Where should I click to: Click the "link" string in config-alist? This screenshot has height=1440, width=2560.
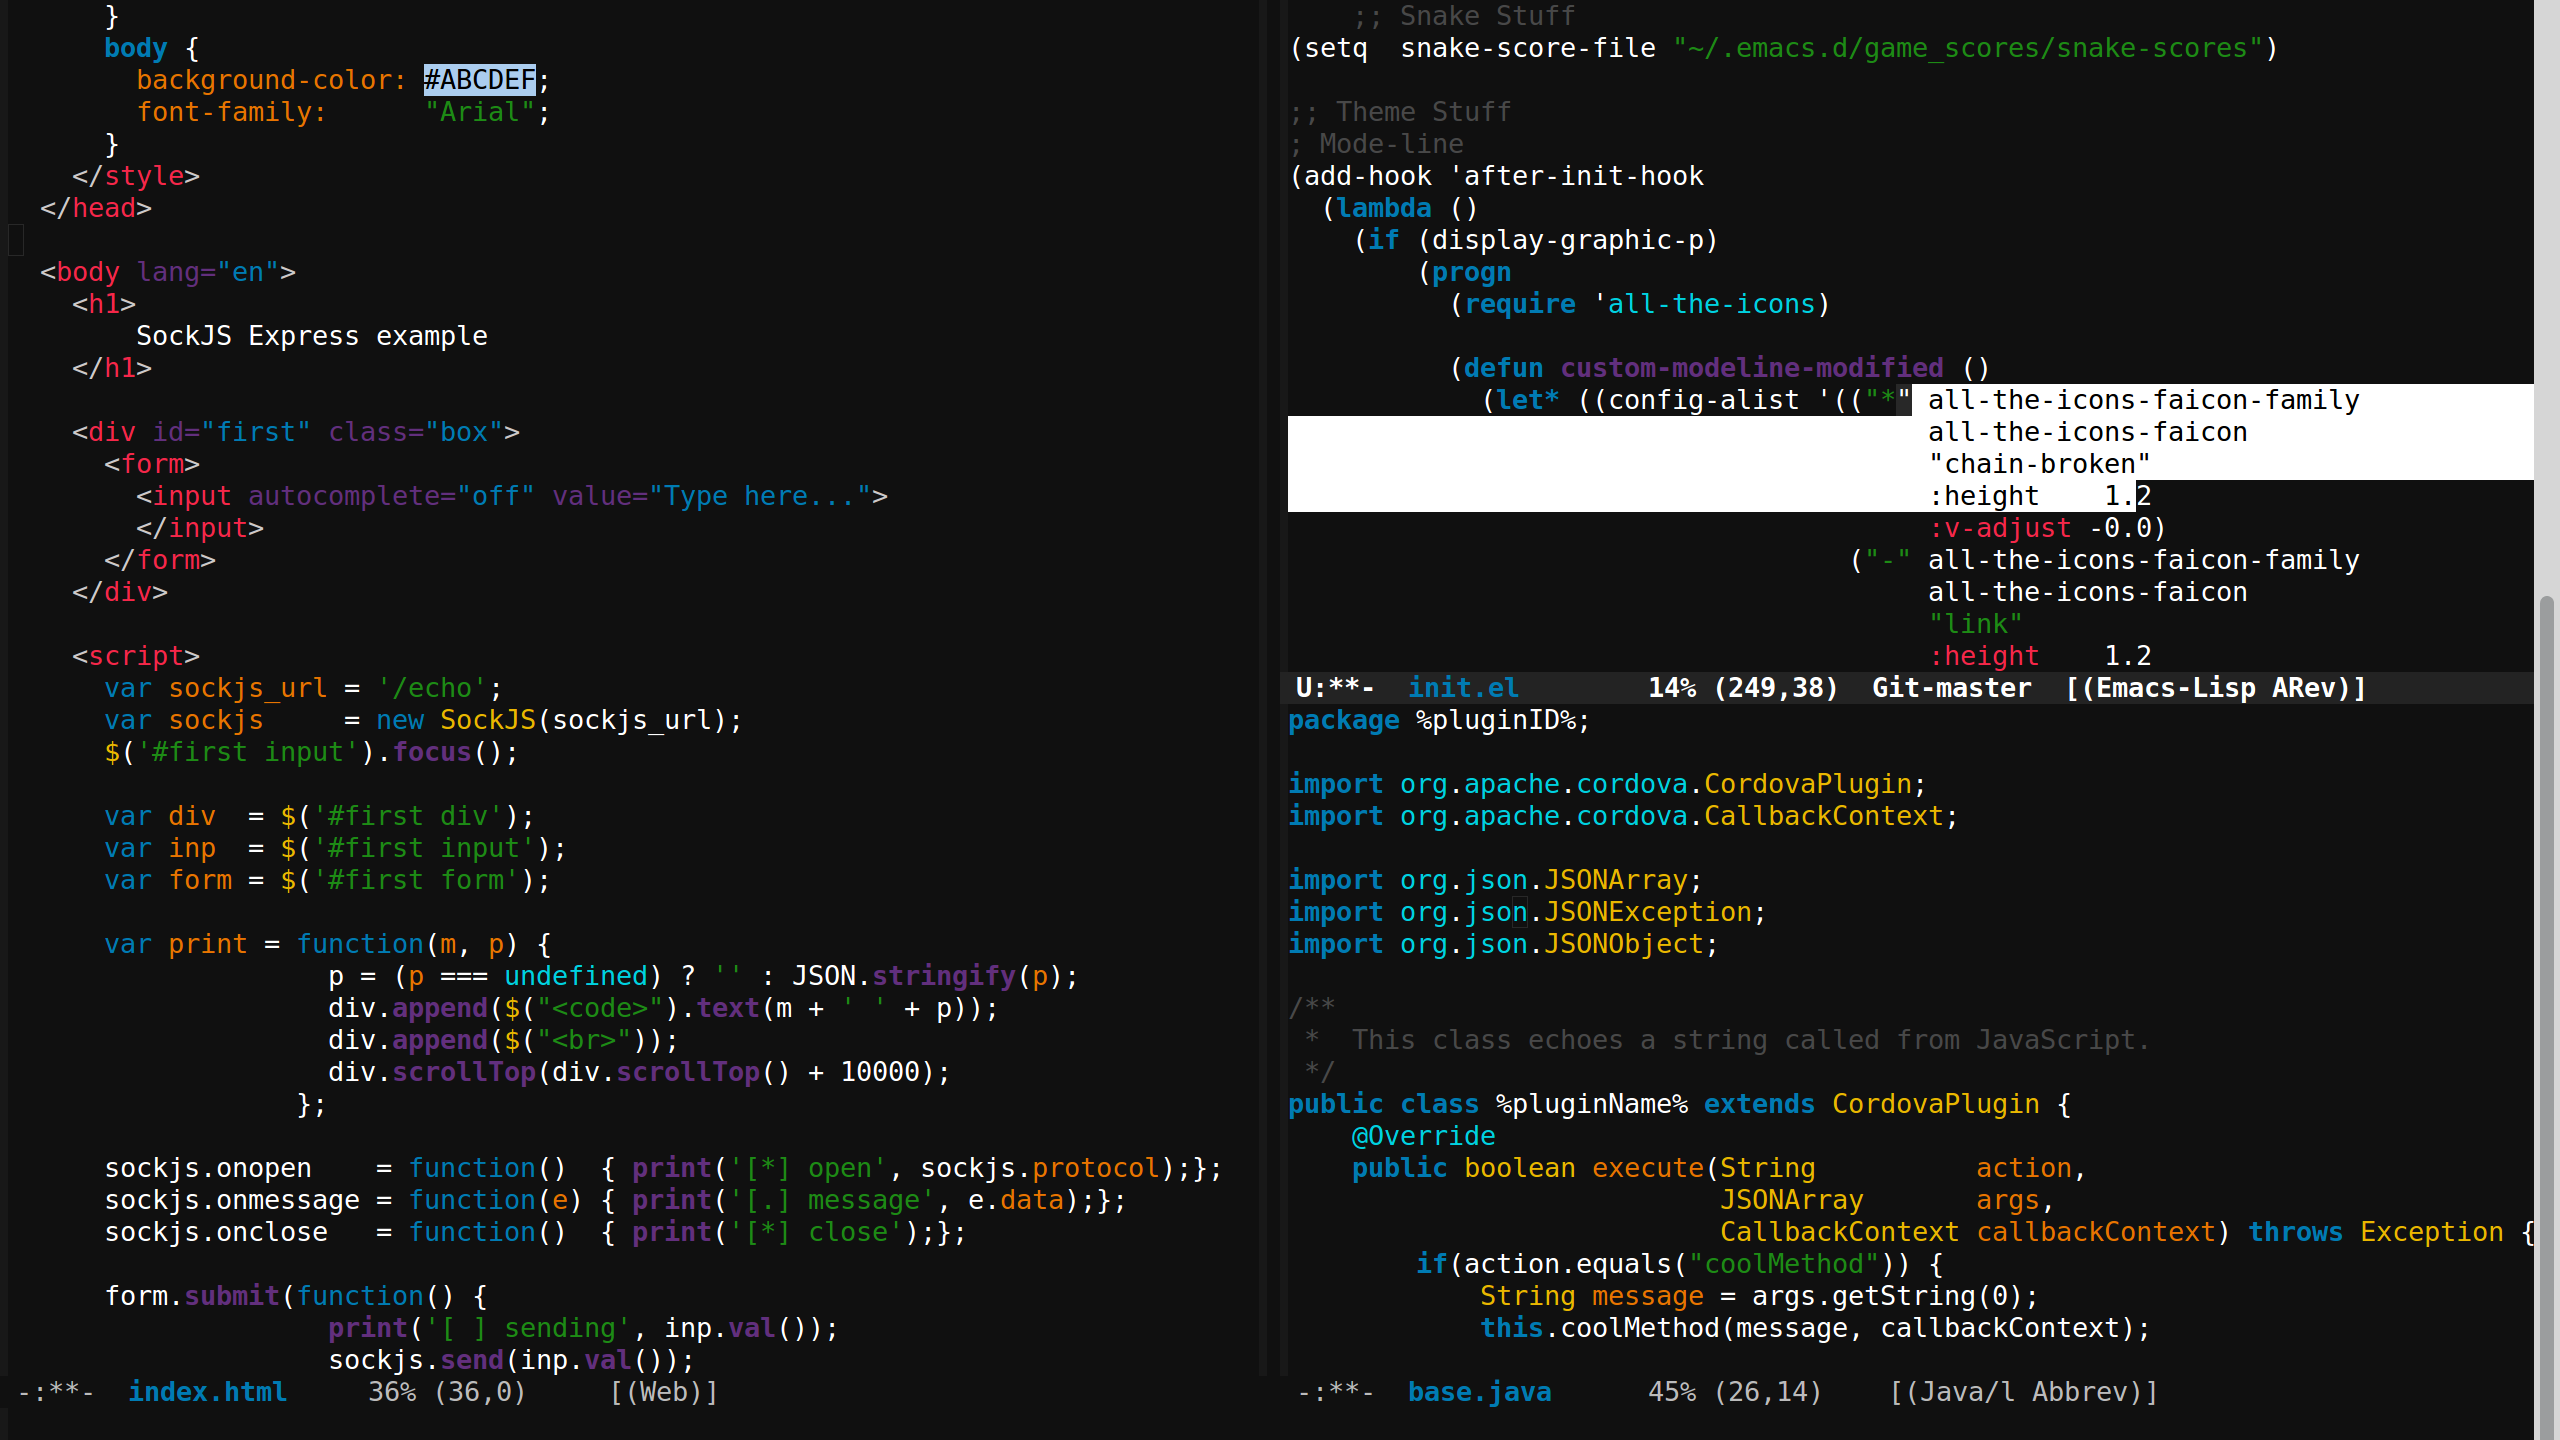click(x=1975, y=623)
